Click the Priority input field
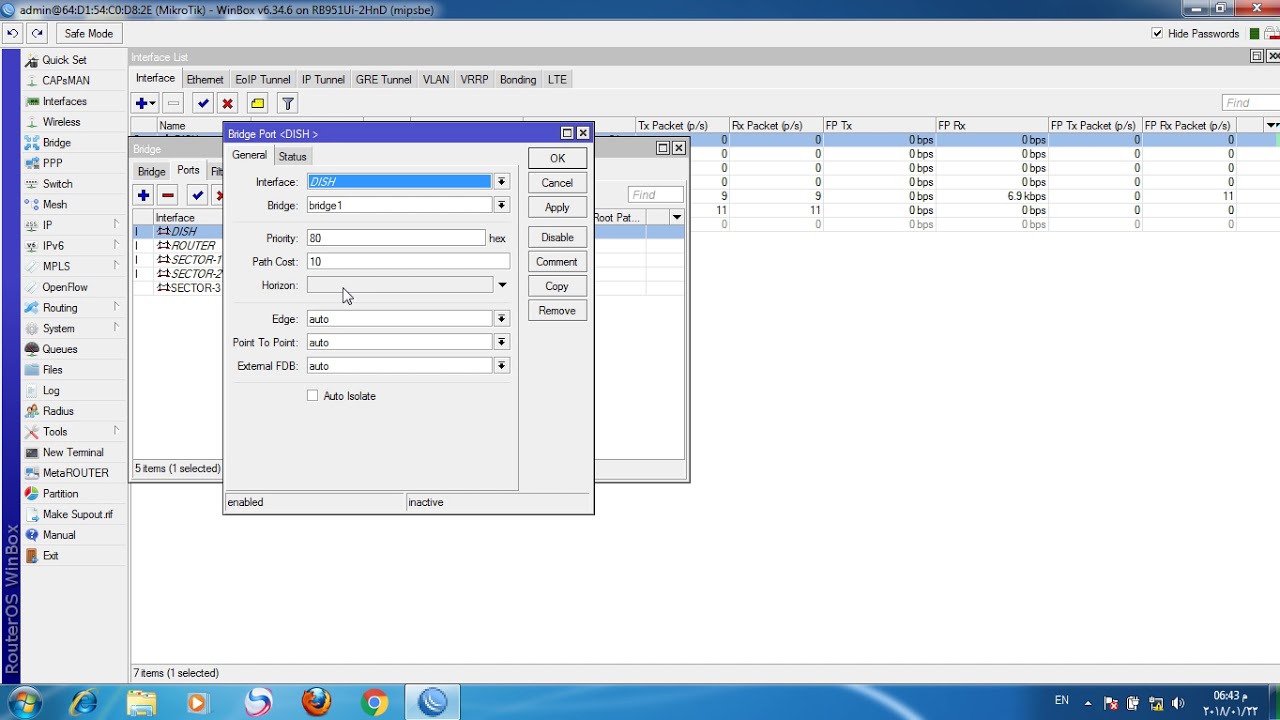The height and width of the screenshot is (720, 1280). point(396,238)
